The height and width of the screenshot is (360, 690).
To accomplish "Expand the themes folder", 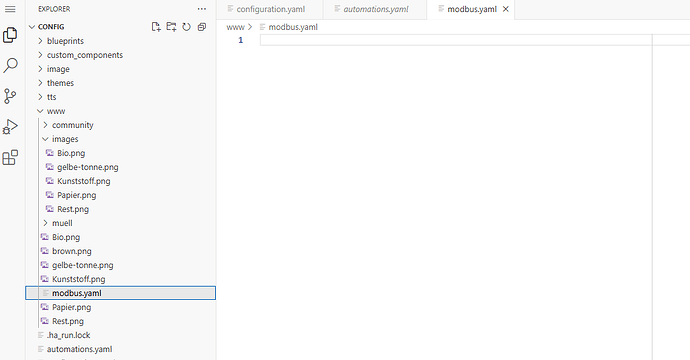I will pos(120,83).
